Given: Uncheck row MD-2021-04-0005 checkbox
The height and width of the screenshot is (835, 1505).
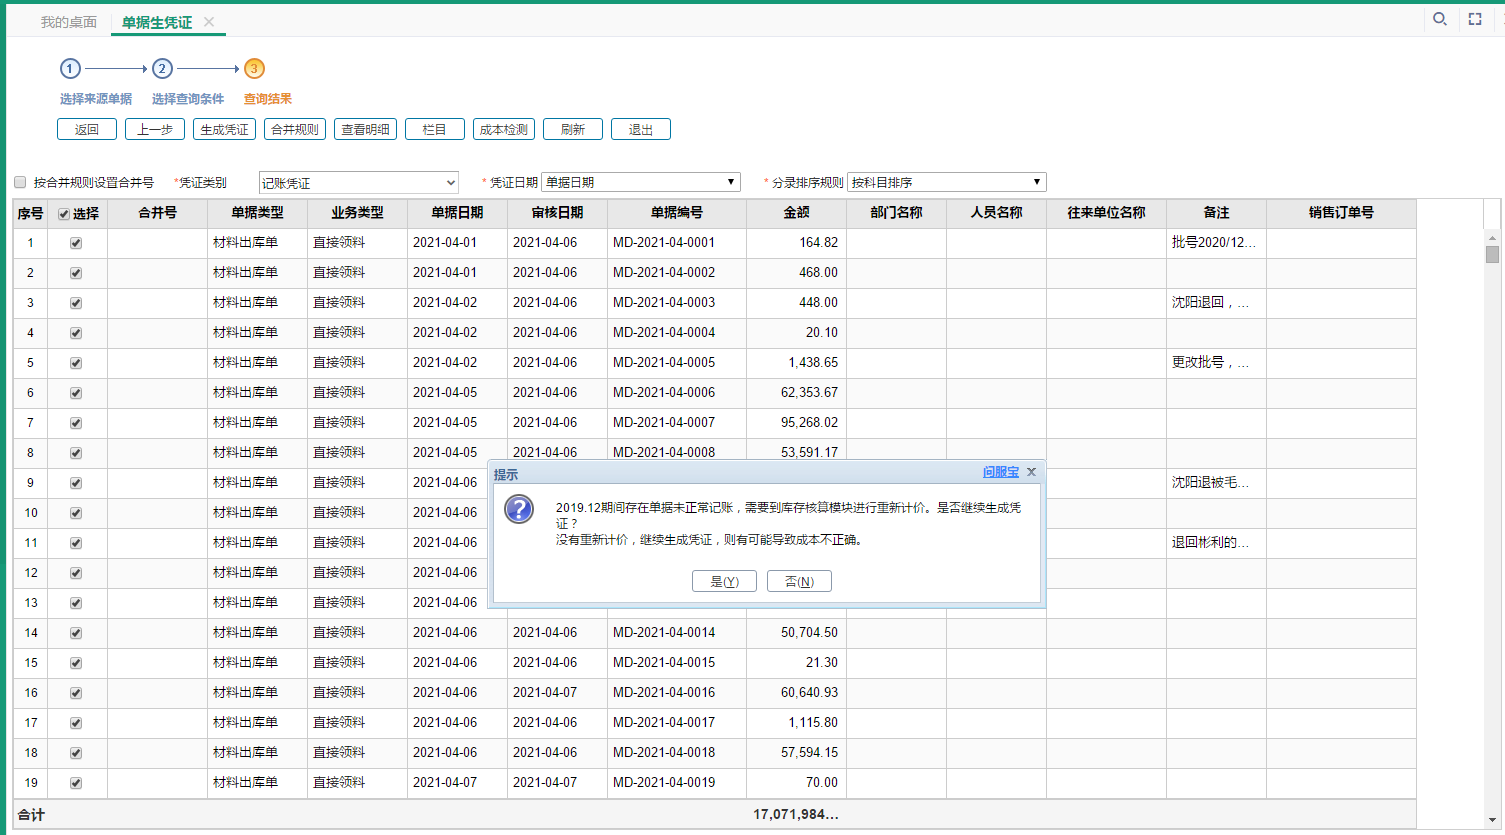Looking at the screenshot, I should [x=76, y=363].
